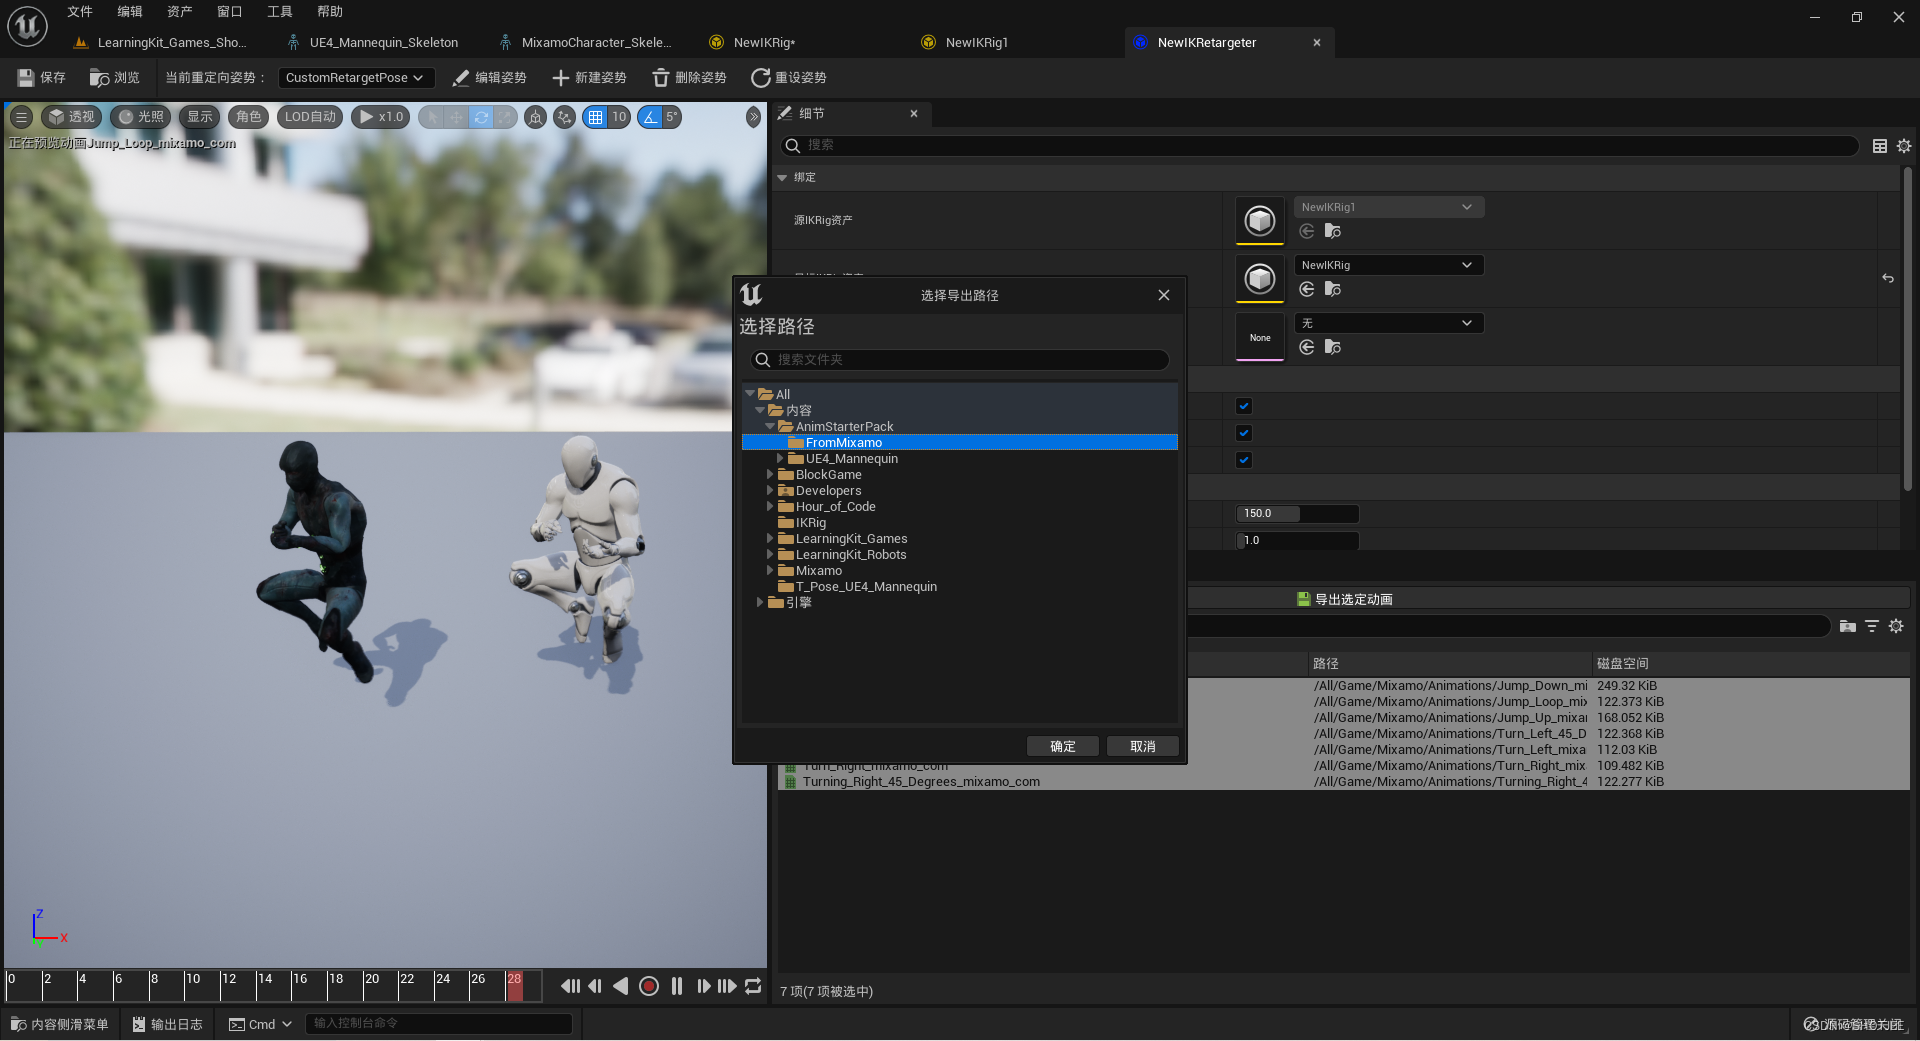
Task: Use selected asset for source NewIKRig1
Action: coord(1307,231)
